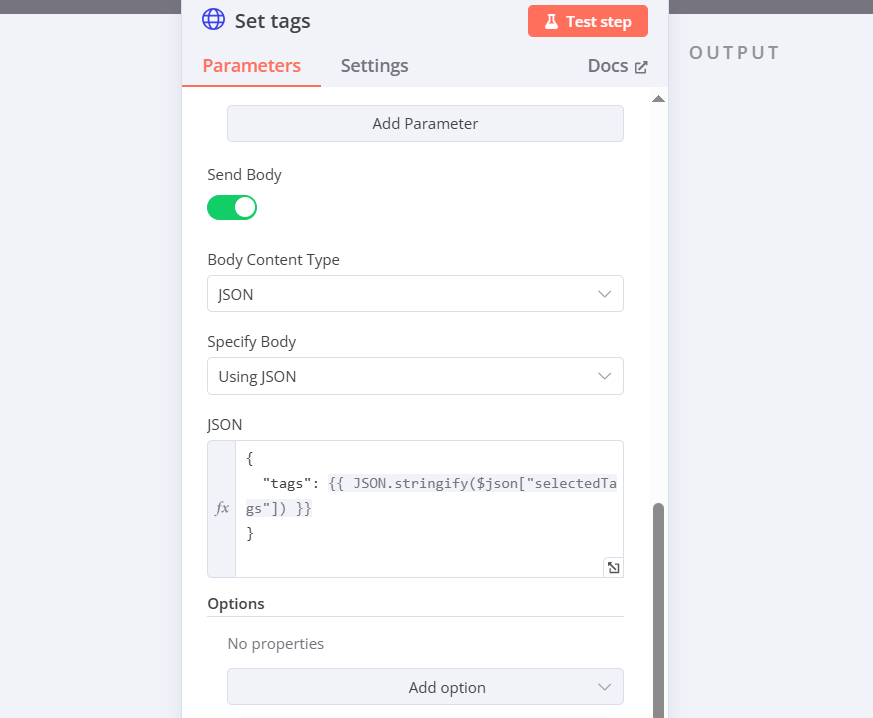Click the scroll-up arrow above the scrollbar

pos(658,99)
